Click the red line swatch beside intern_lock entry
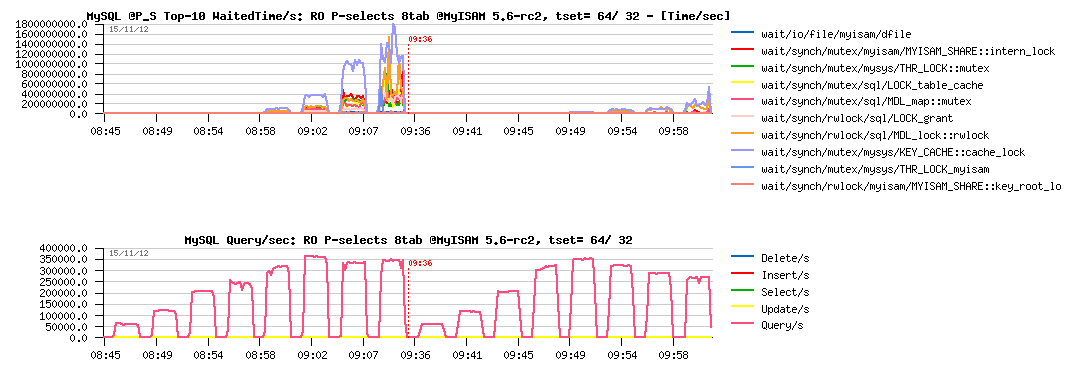Image resolution: width=1077 pixels, height=370 pixels. pos(742,50)
